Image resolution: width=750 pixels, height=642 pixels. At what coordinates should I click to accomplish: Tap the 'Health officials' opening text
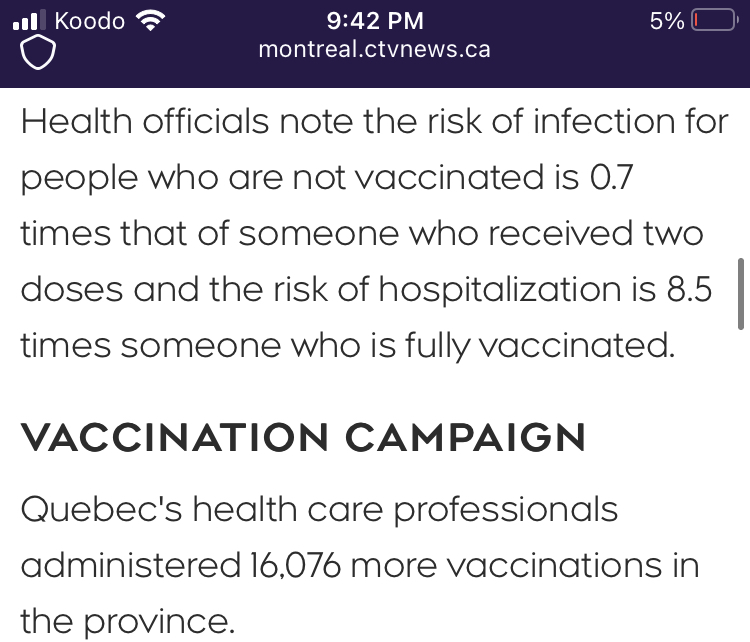pyautogui.click(x=145, y=121)
